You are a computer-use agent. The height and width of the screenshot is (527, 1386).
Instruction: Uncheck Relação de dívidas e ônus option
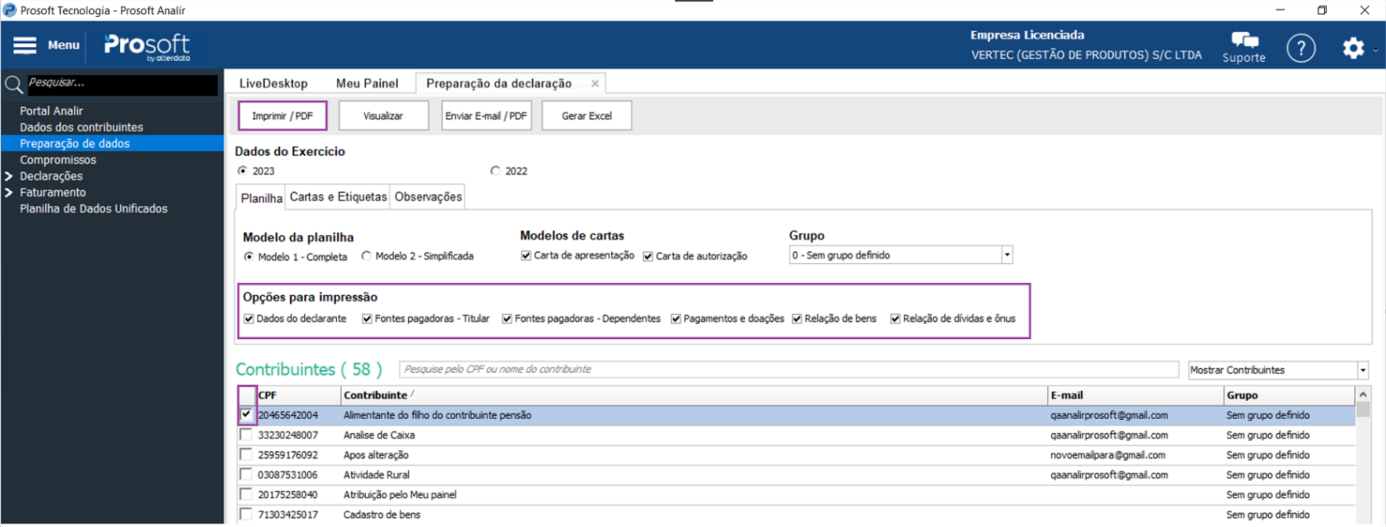(896, 319)
